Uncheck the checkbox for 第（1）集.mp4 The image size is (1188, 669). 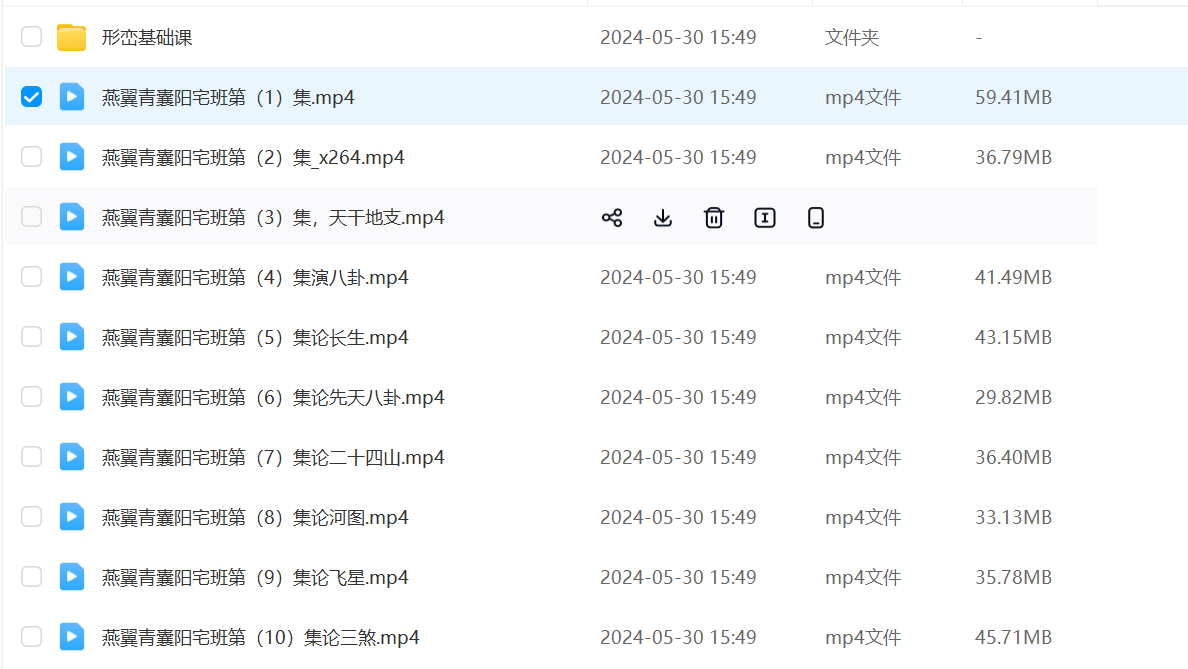[32, 97]
